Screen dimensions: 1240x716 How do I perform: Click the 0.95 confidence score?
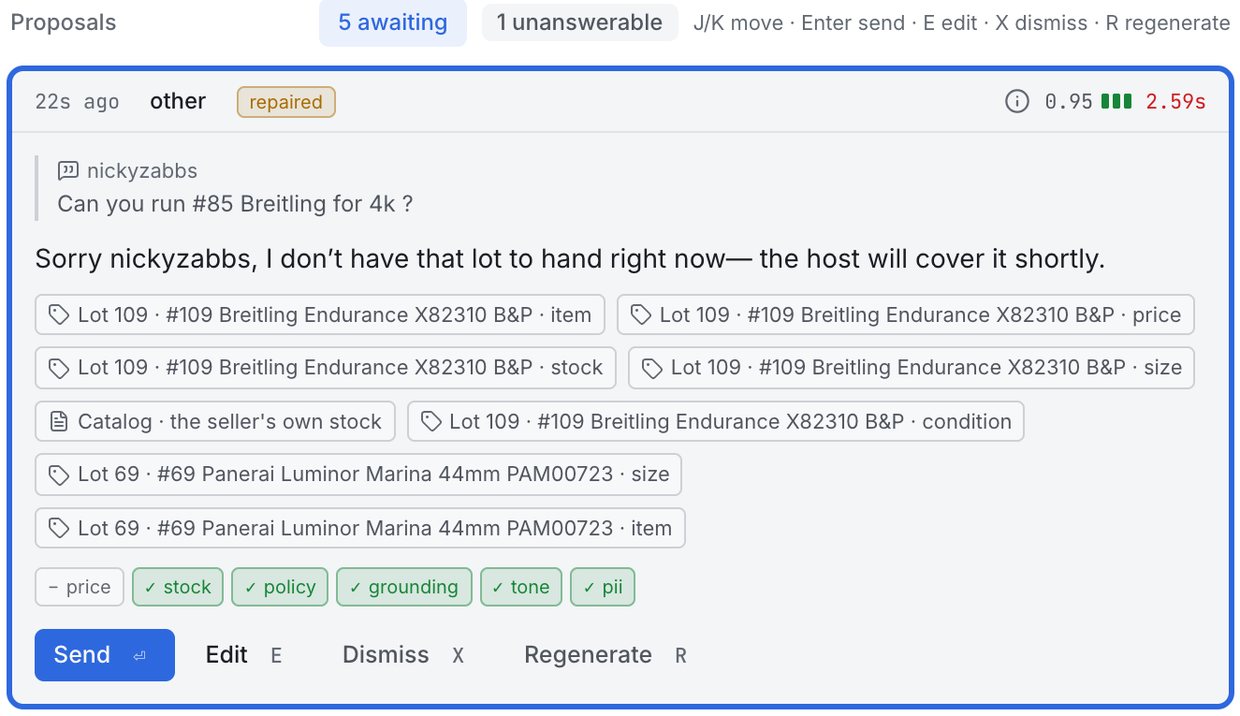click(1069, 101)
